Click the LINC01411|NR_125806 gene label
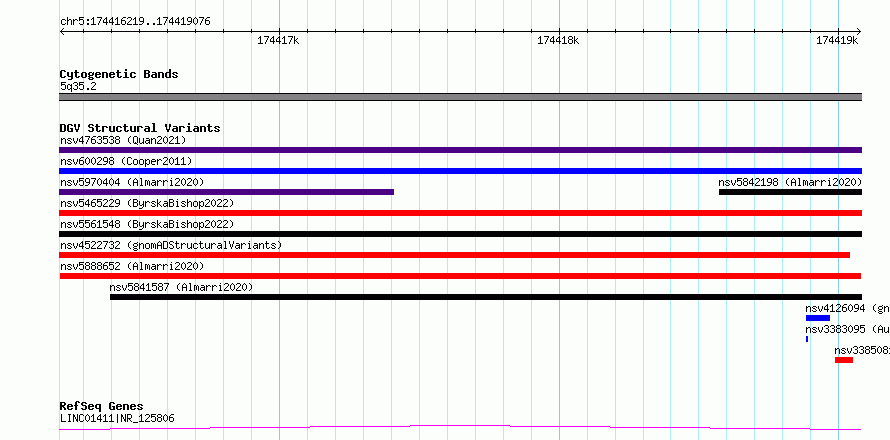Screen dimensions: 890x440 117,418
